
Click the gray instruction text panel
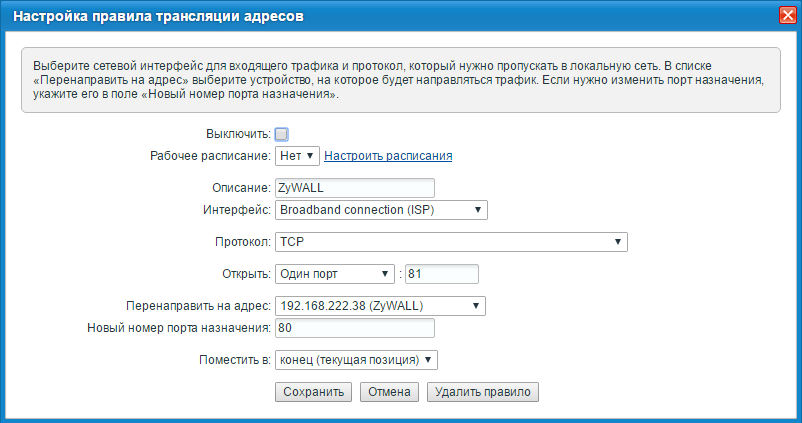[400, 79]
